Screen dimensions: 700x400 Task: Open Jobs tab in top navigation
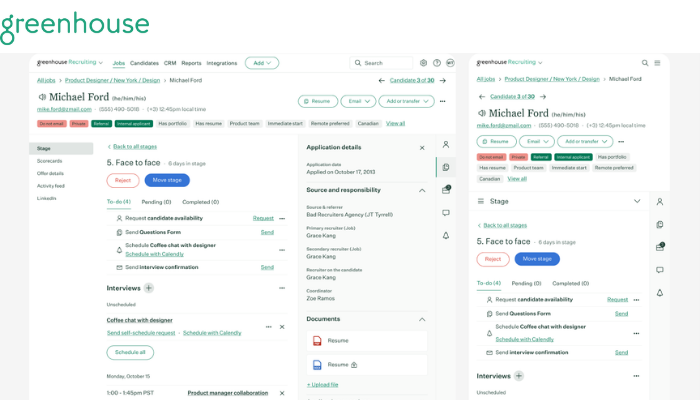[119, 63]
